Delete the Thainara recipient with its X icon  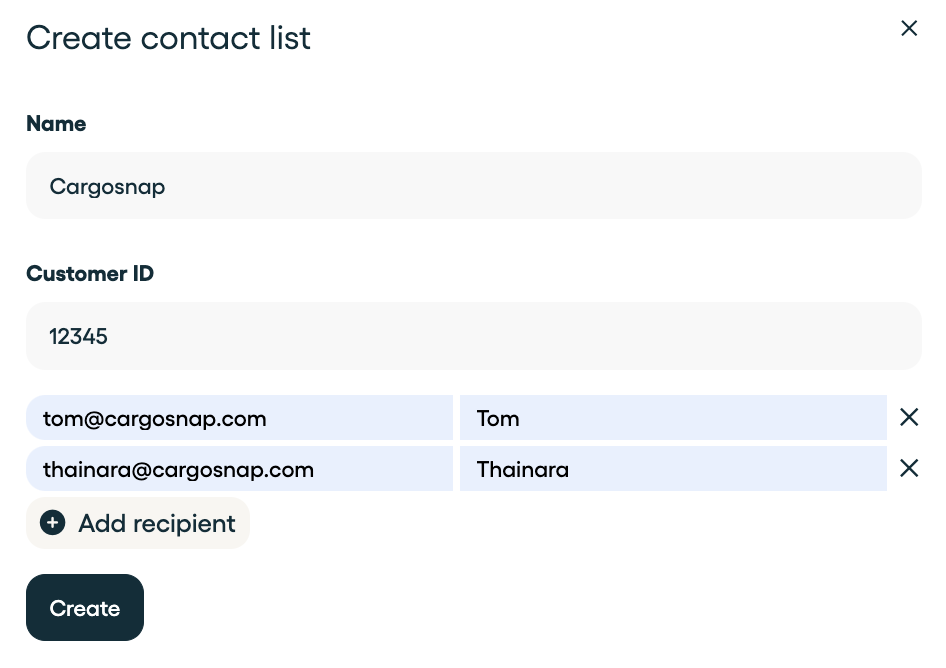(909, 468)
